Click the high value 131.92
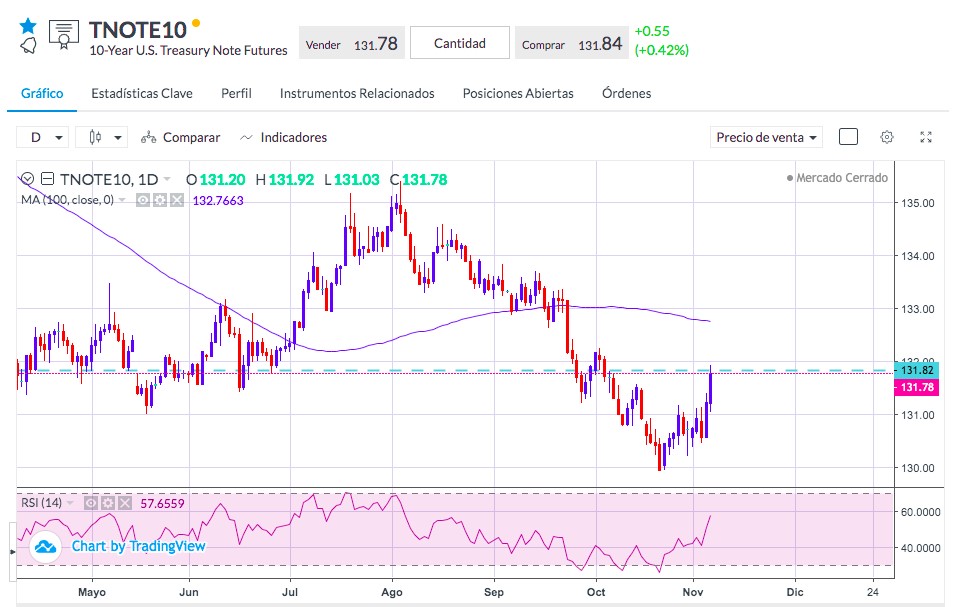957x607 pixels. pyautogui.click(x=291, y=179)
